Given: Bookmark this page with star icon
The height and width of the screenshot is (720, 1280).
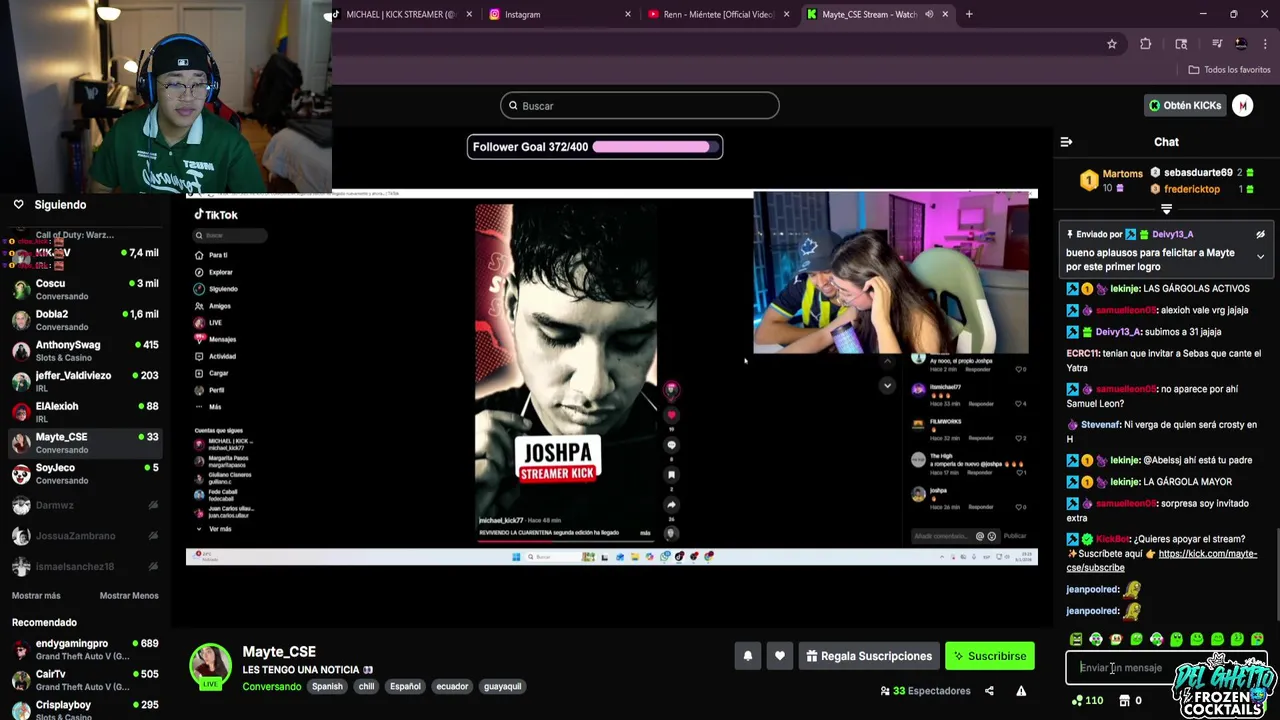Looking at the screenshot, I should tap(1112, 44).
